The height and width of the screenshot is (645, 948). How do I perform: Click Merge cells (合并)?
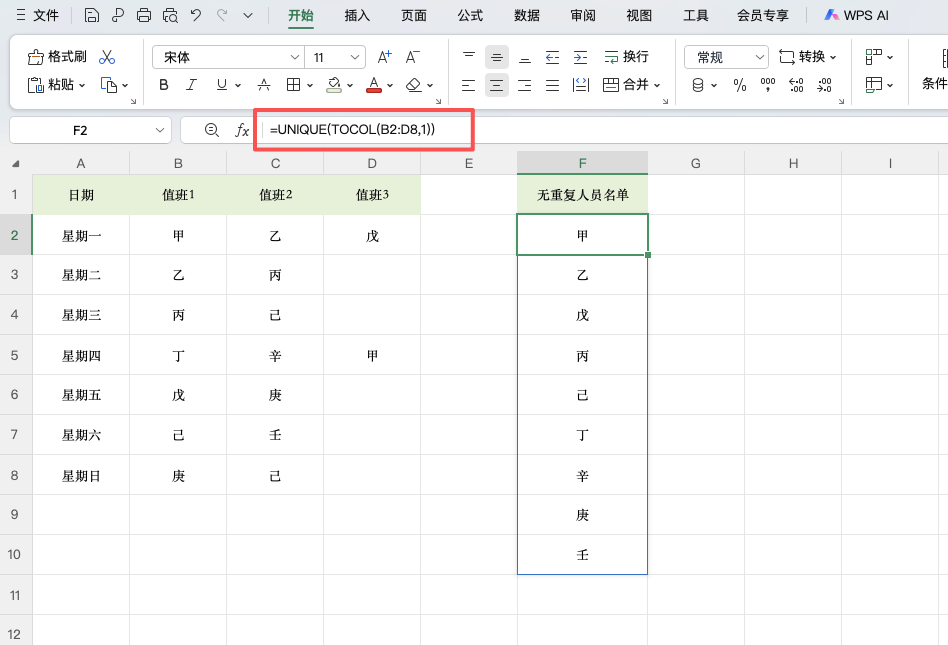click(626, 85)
